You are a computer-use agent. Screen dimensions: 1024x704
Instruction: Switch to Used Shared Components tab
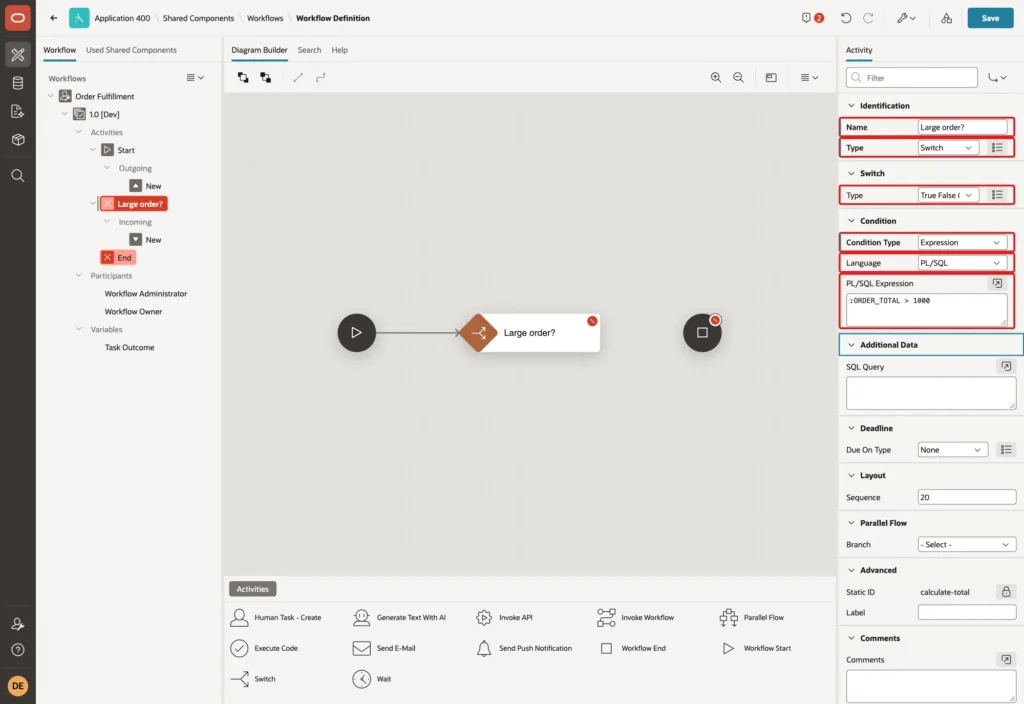(x=131, y=50)
